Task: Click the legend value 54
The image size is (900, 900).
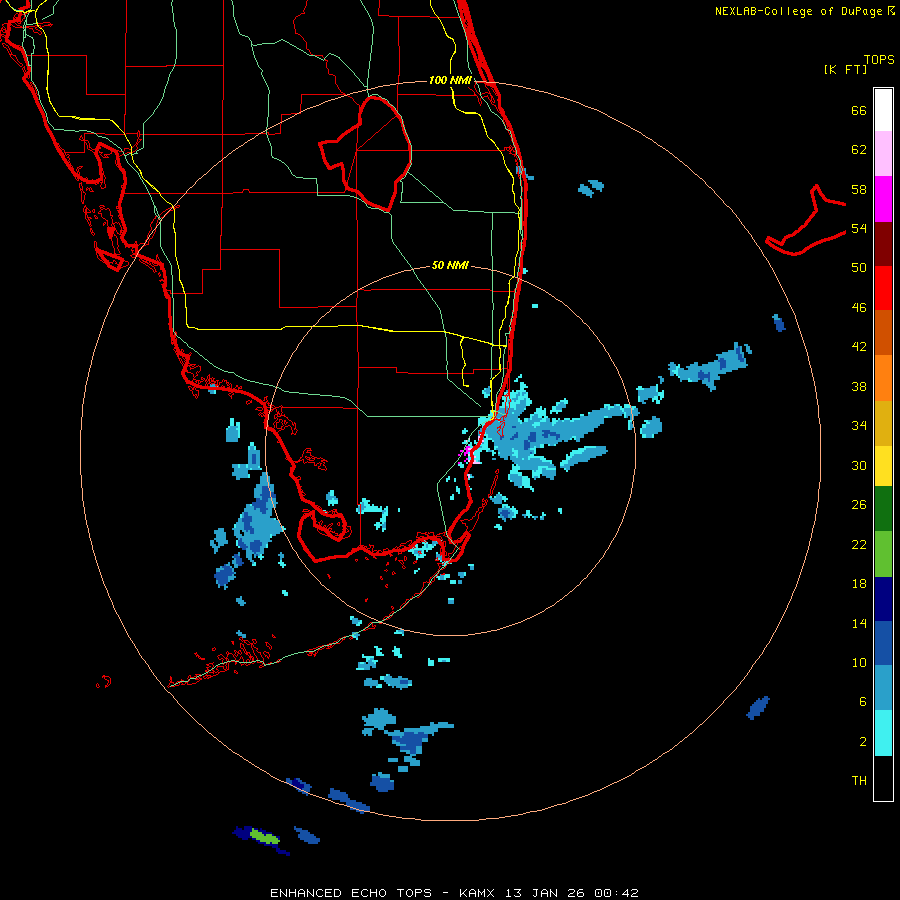Action: point(859,228)
